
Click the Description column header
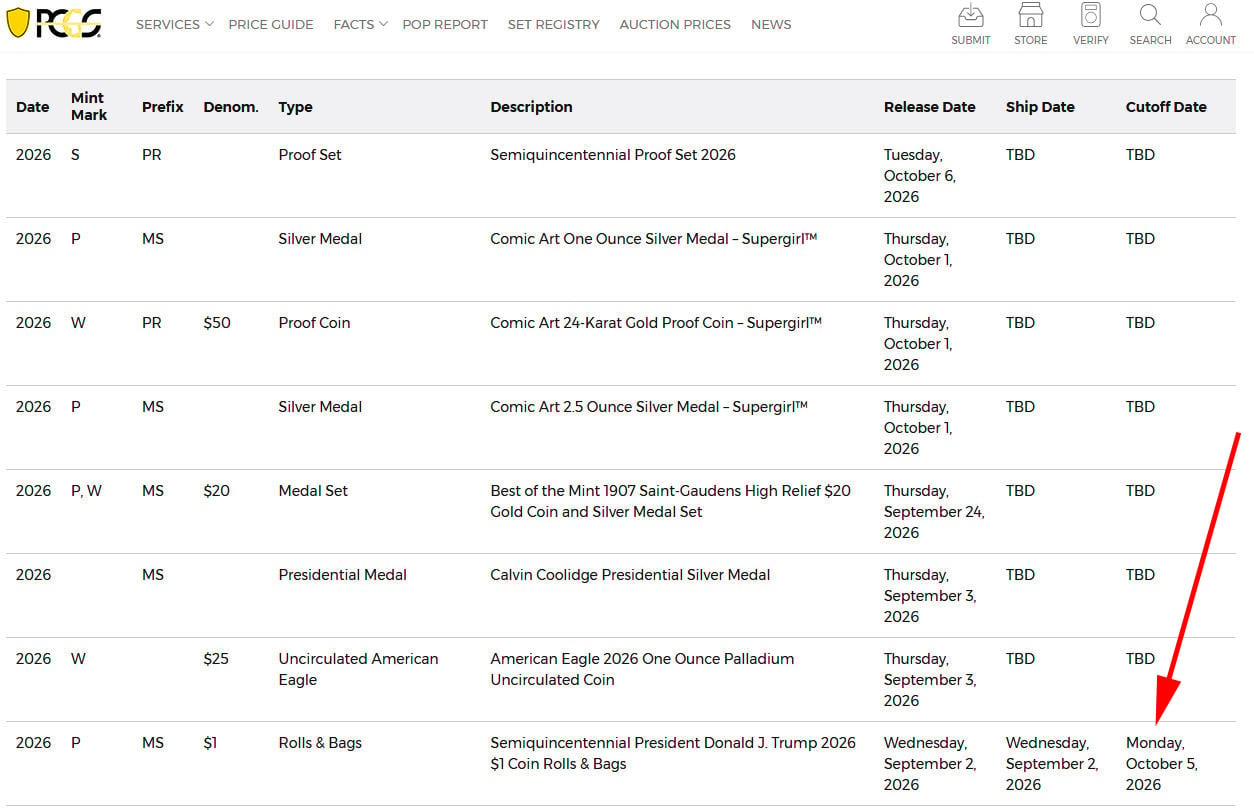tap(531, 107)
